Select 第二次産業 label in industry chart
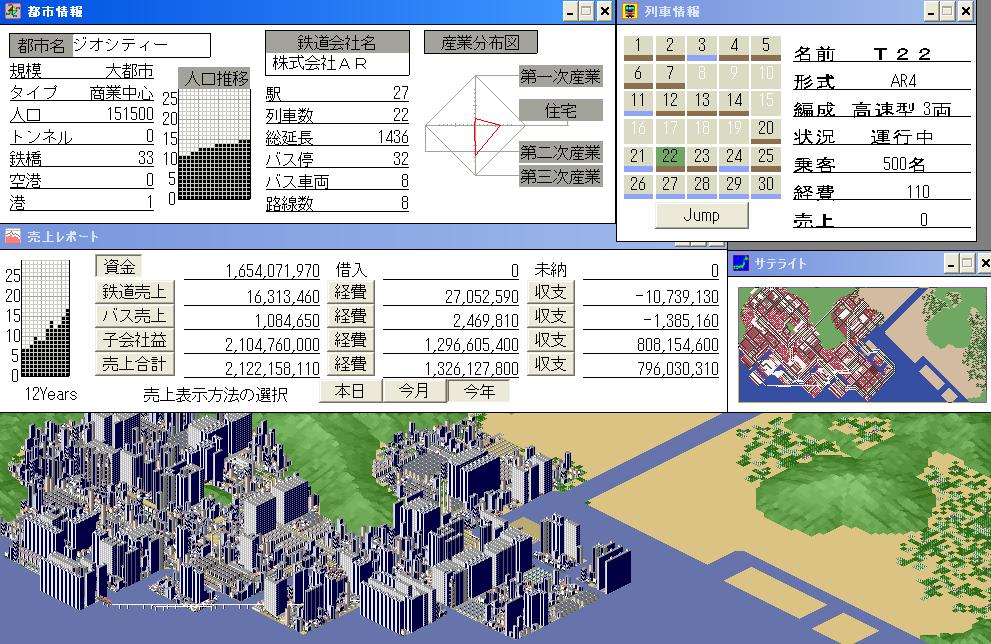 560,152
